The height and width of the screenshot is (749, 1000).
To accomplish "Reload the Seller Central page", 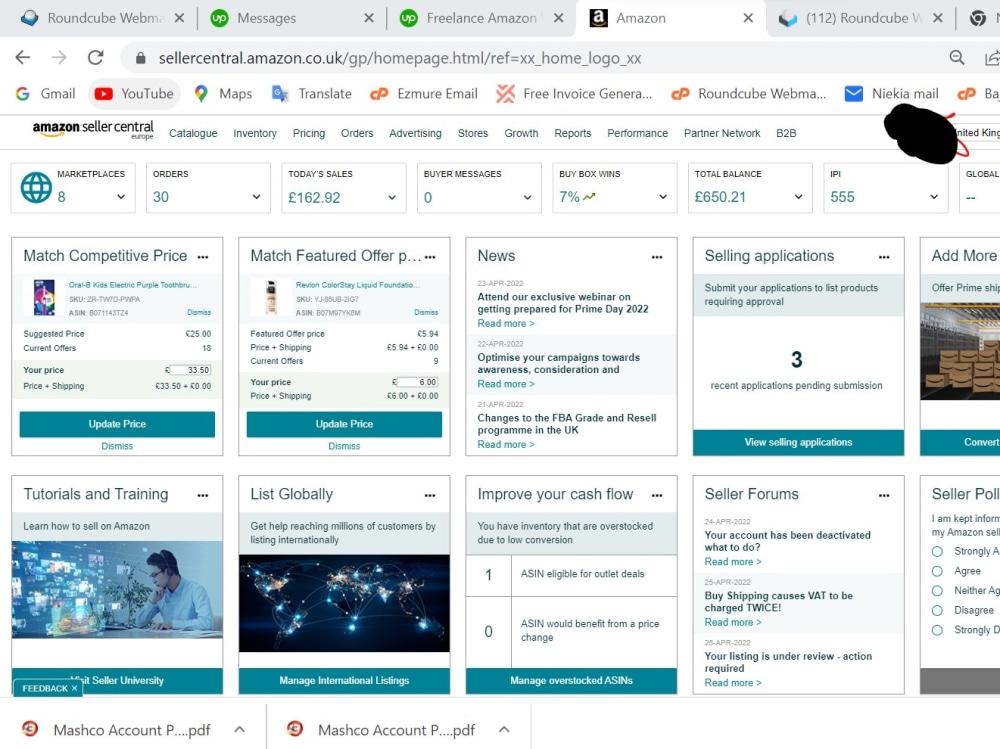I will (96, 57).
